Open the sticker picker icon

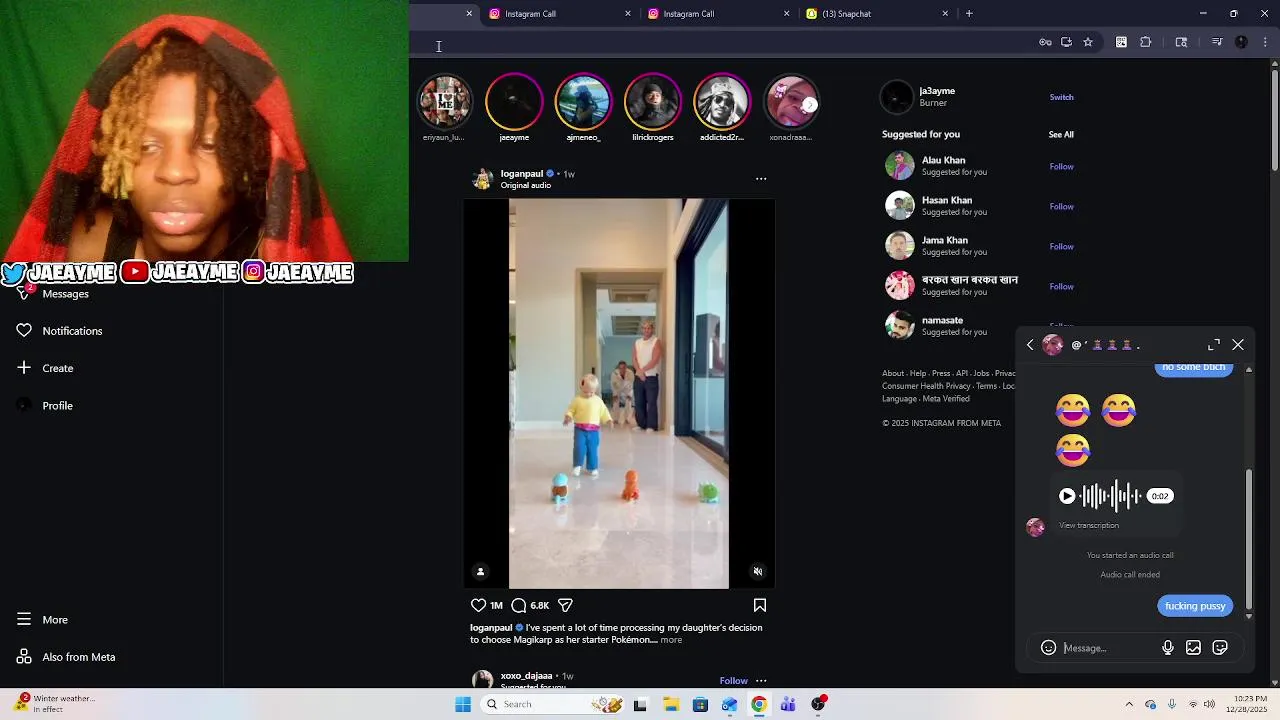point(1220,648)
